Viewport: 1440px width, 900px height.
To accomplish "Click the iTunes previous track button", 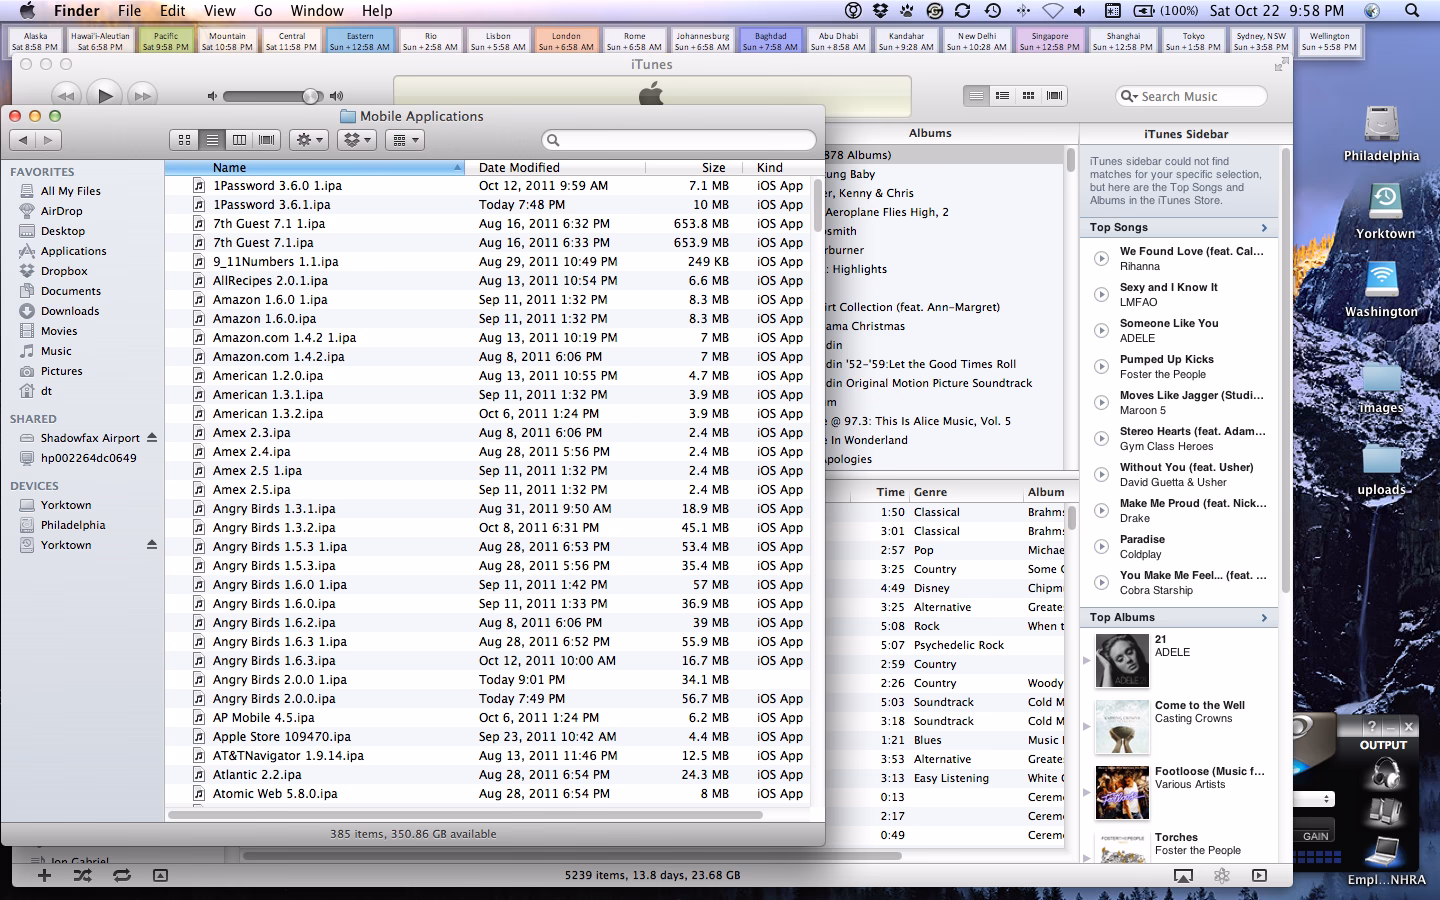I will (65, 96).
